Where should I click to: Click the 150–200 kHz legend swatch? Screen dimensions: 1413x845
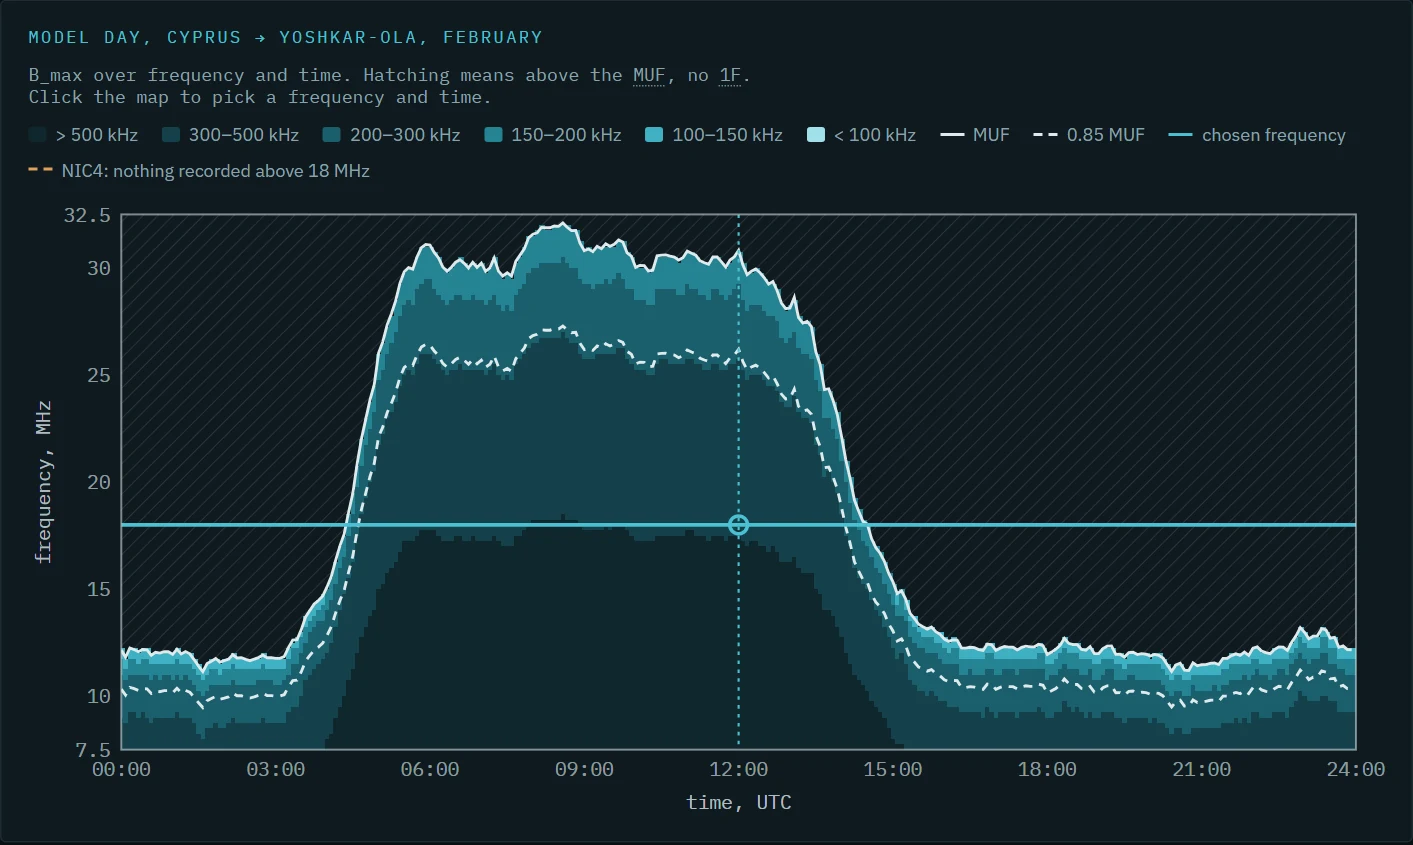(x=493, y=135)
